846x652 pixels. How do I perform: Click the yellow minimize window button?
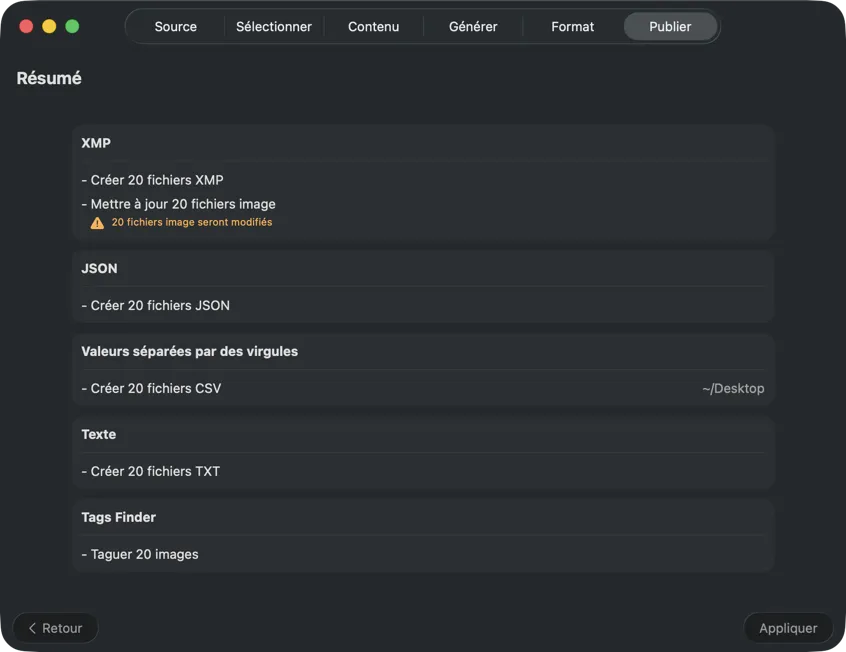click(x=49, y=26)
